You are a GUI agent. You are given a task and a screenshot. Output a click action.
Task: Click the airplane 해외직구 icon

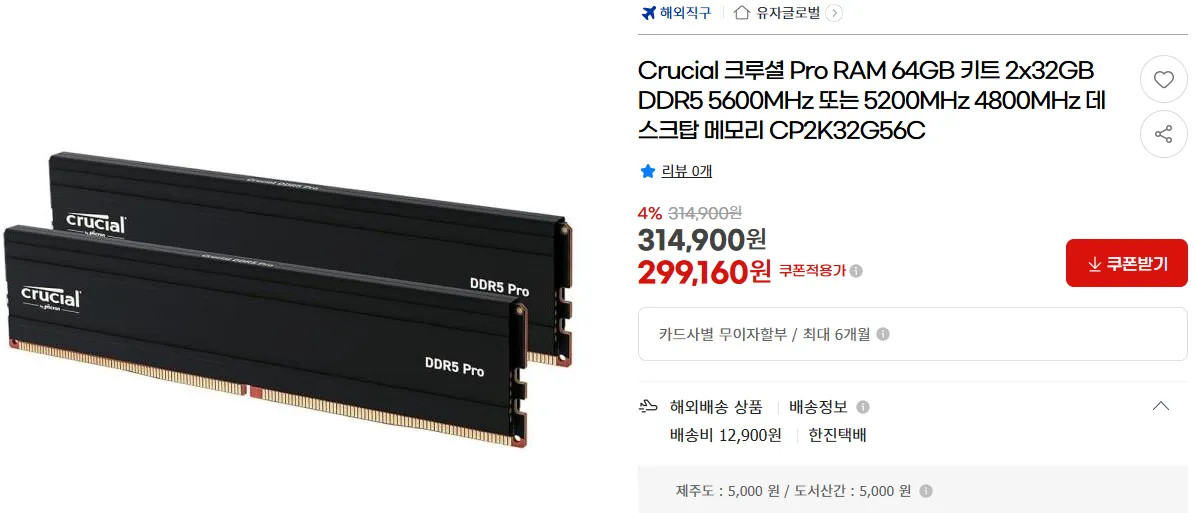tap(648, 13)
